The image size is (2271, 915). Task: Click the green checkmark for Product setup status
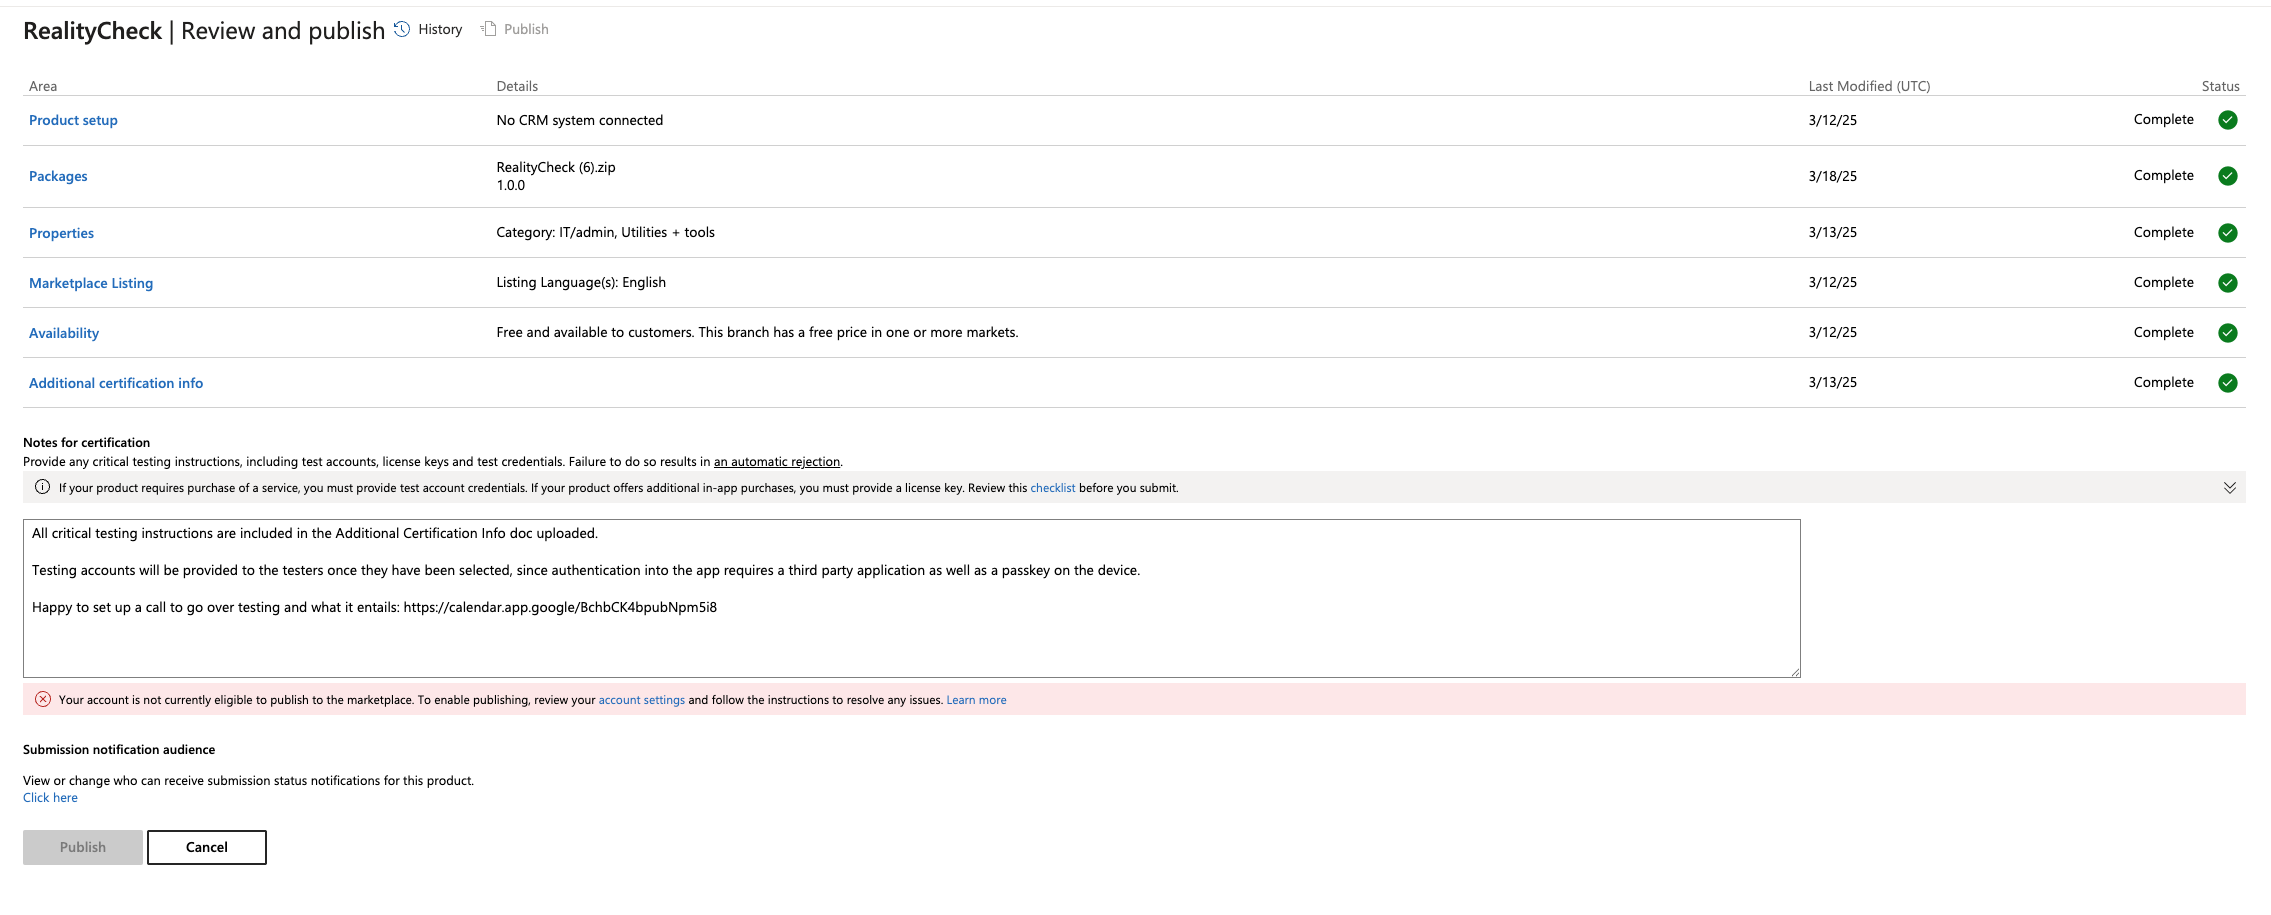point(2227,120)
